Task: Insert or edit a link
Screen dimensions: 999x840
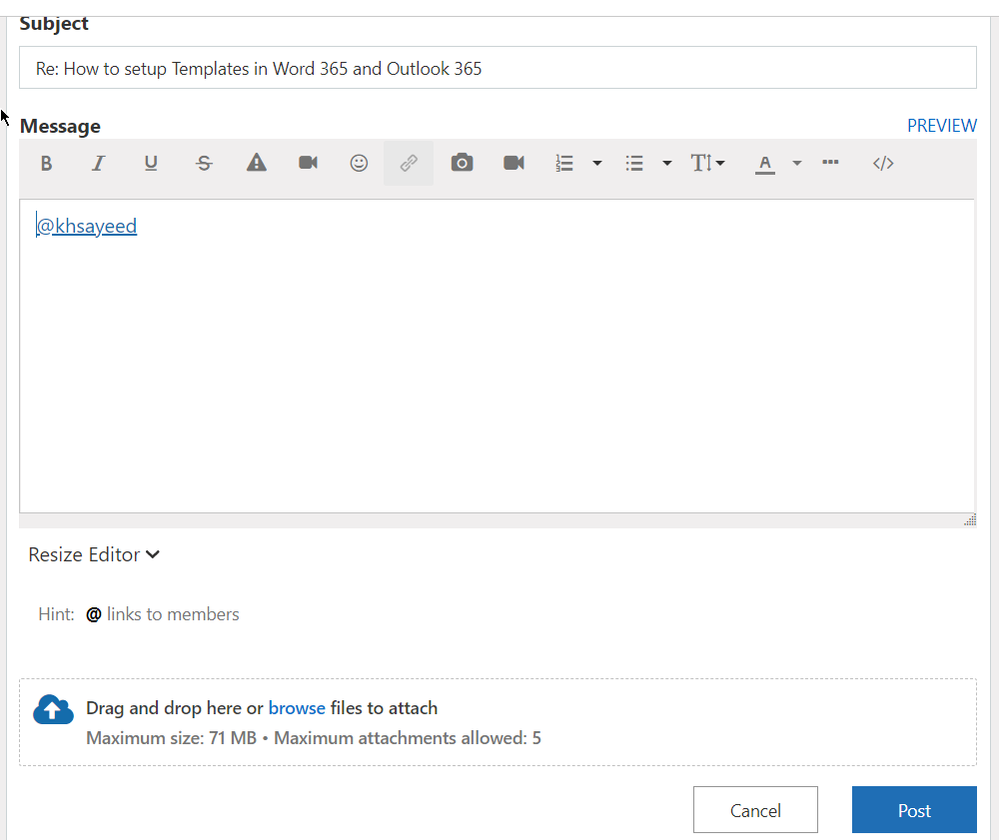Action: pyautogui.click(x=408, y=163)
